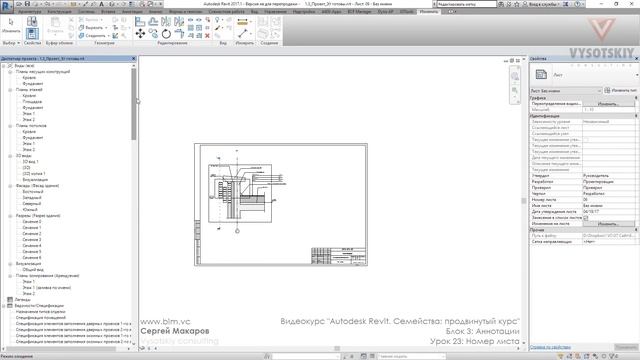Click the 'Номер листа' value field 06
640x360 pixels.
tap(609, 200)
